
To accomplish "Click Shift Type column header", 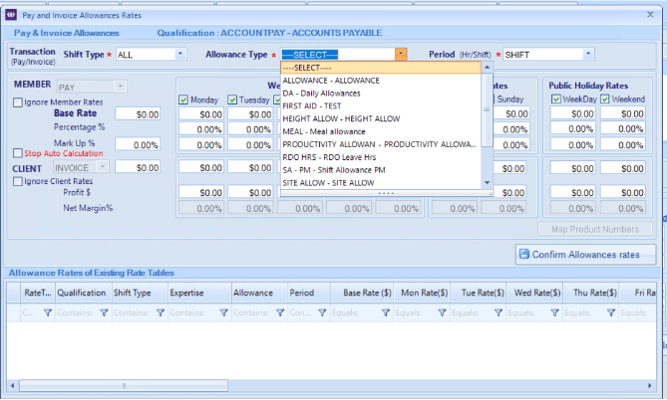I will (x=140, y=293).
